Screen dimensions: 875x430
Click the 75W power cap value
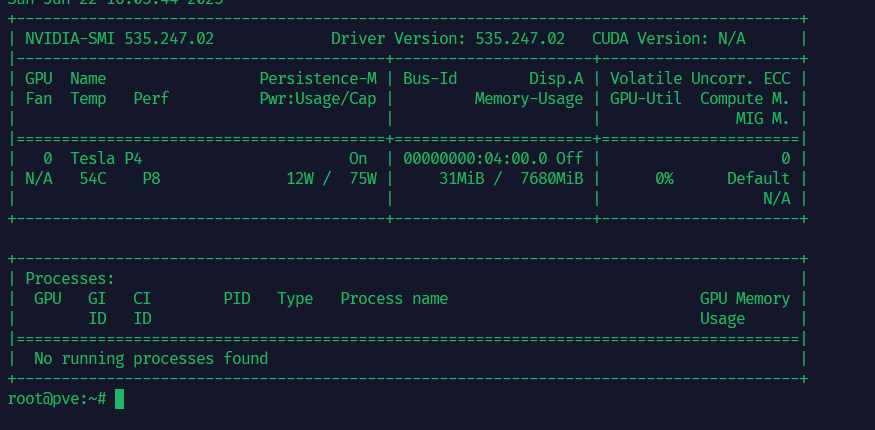click(x=363, y=179)
